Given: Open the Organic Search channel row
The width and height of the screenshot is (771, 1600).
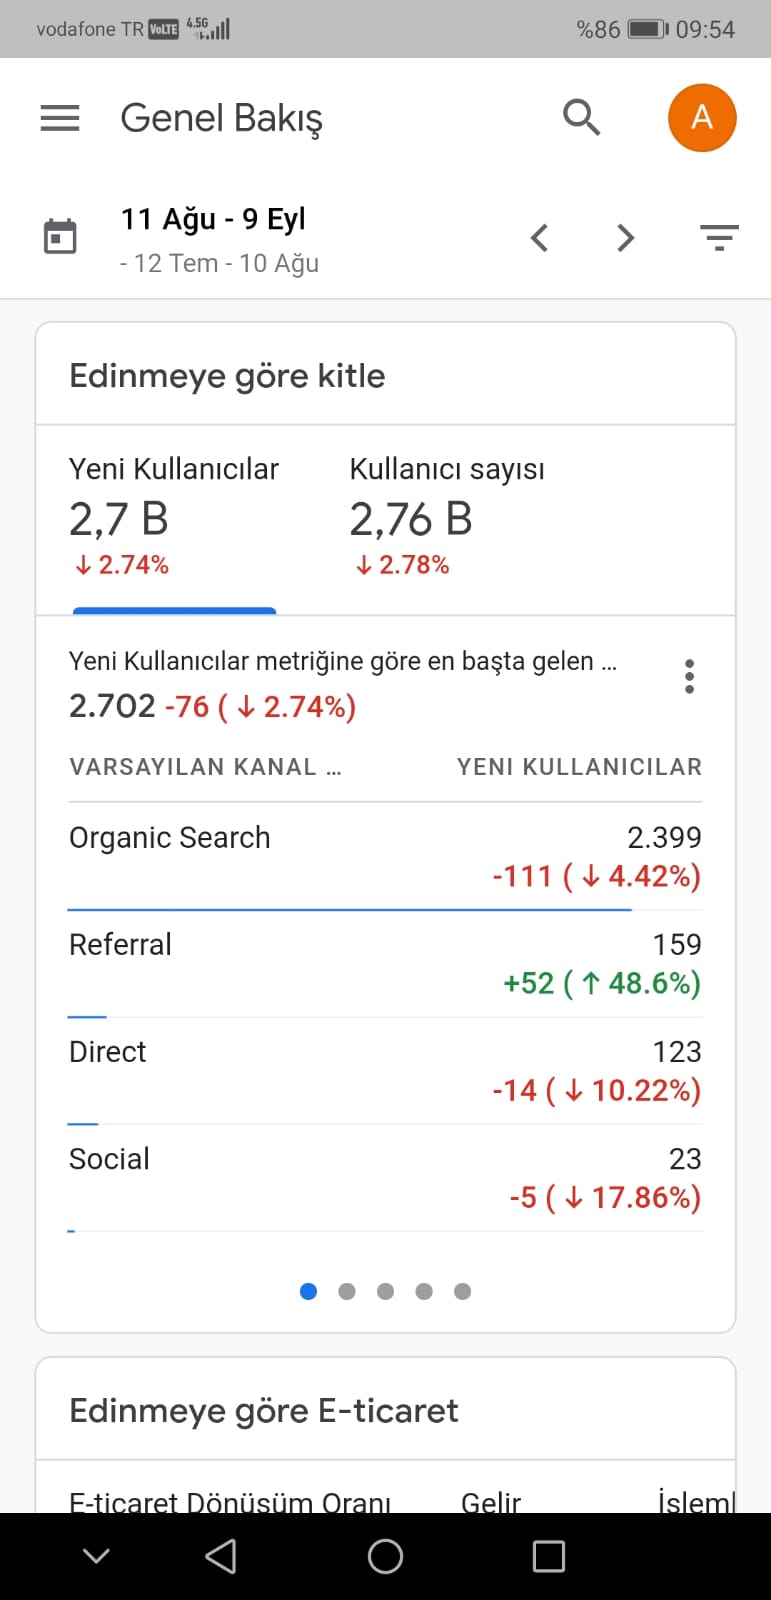Looking at the screenshot, I should tap(385, 857).
